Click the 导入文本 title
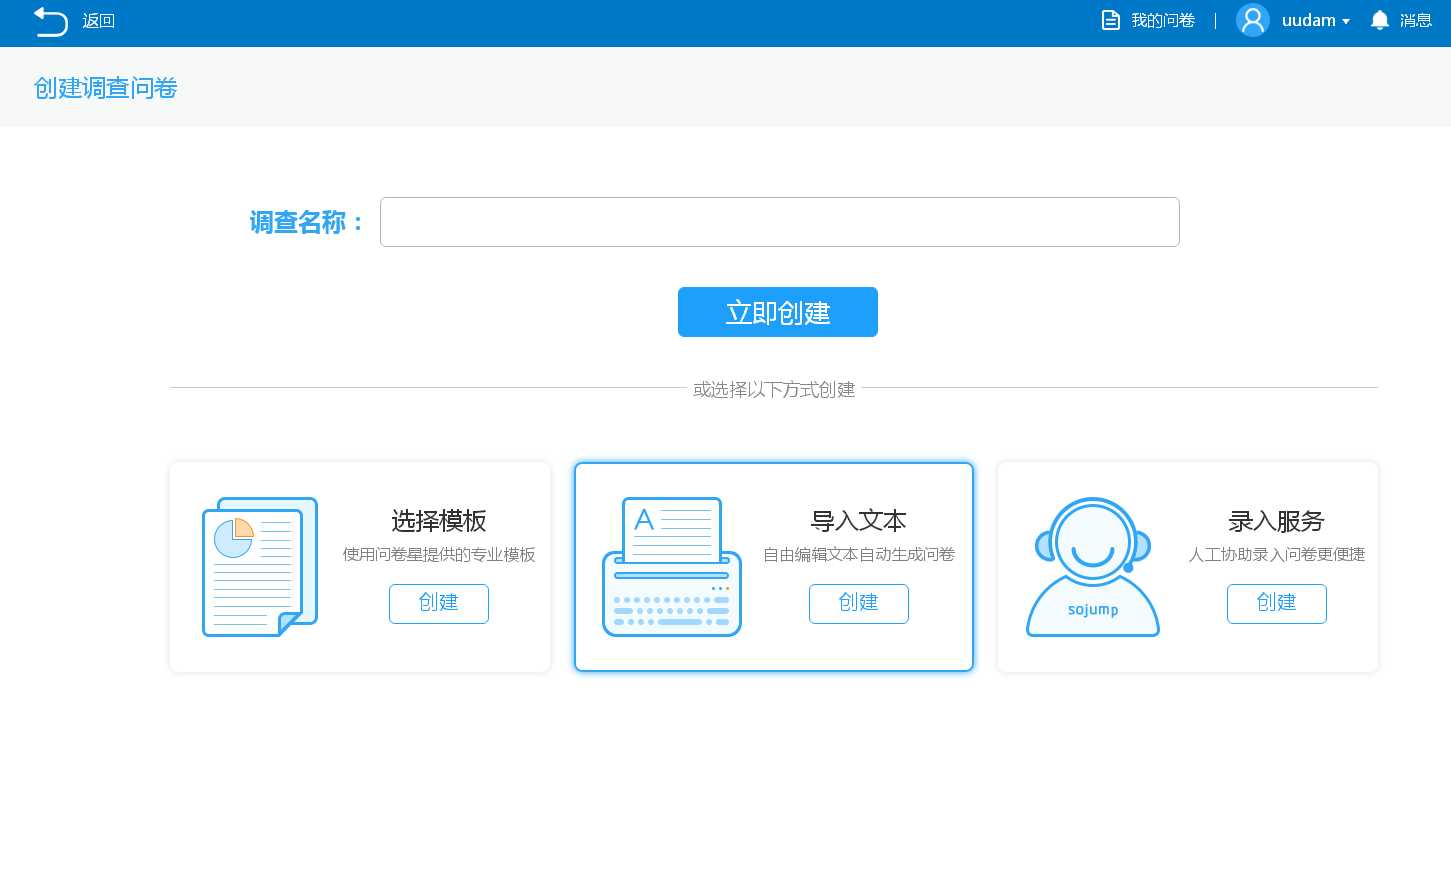The width and height of the screenshot is (1451, 872). (x=858, y=521)
